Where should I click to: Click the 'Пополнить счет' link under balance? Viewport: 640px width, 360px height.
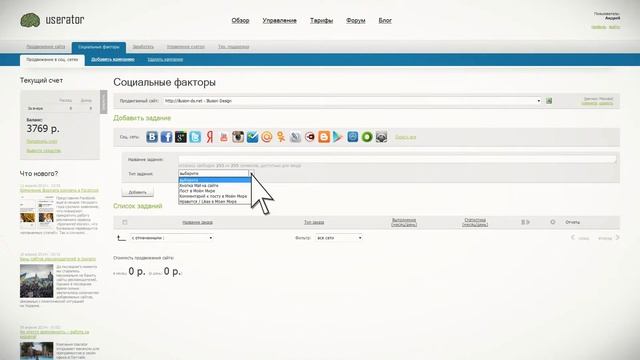point(42,141)
